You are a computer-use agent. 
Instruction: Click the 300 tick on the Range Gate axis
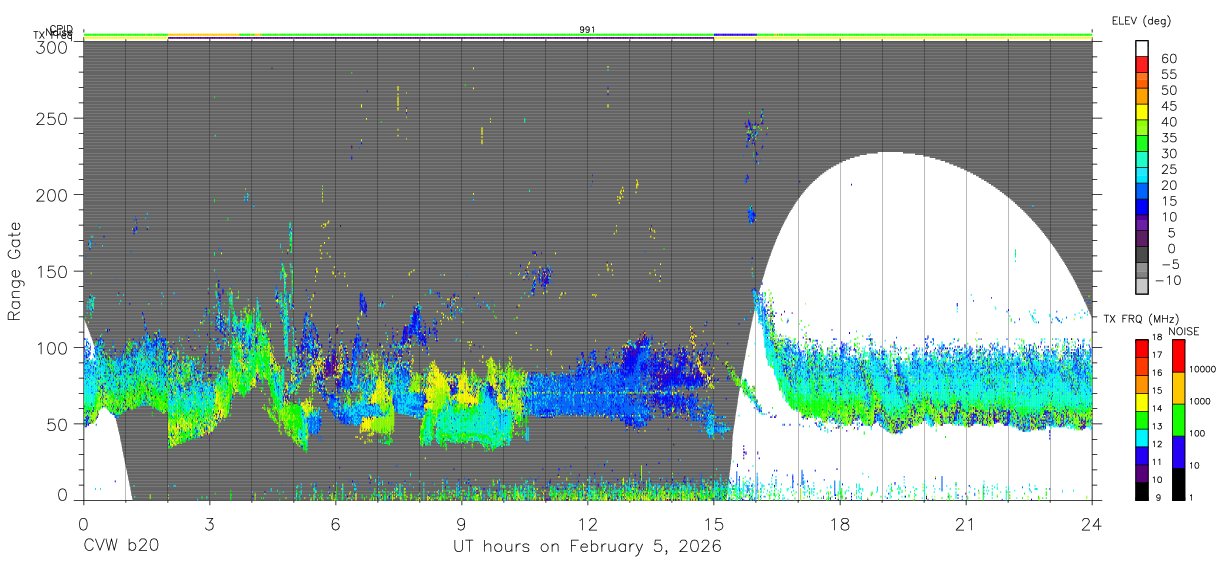coord(53,46)
